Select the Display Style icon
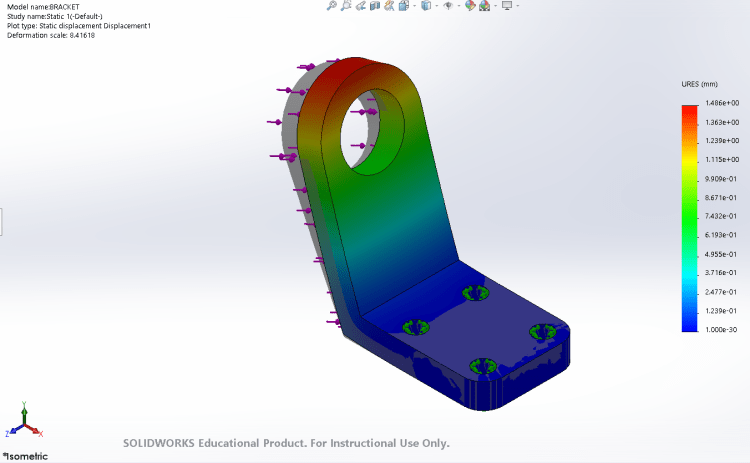The height and width of the screenshot is (463, 750). [x=425, y=6]
